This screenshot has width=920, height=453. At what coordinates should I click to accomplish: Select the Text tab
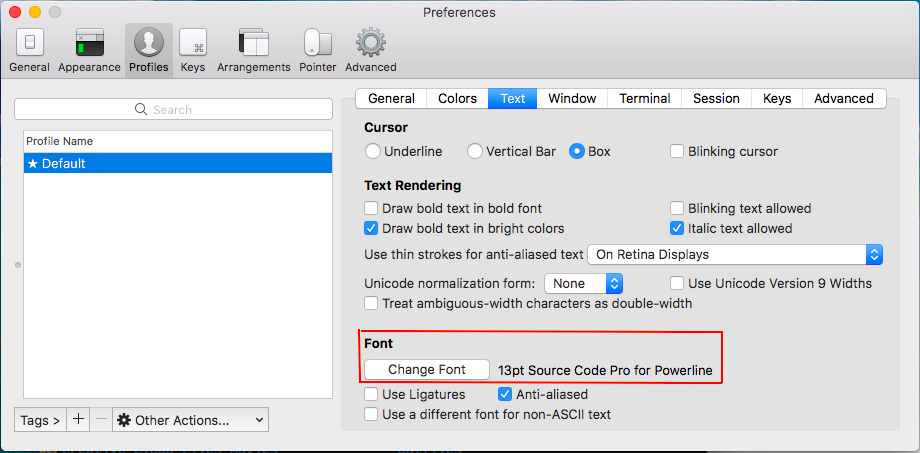tap(513, 99)
